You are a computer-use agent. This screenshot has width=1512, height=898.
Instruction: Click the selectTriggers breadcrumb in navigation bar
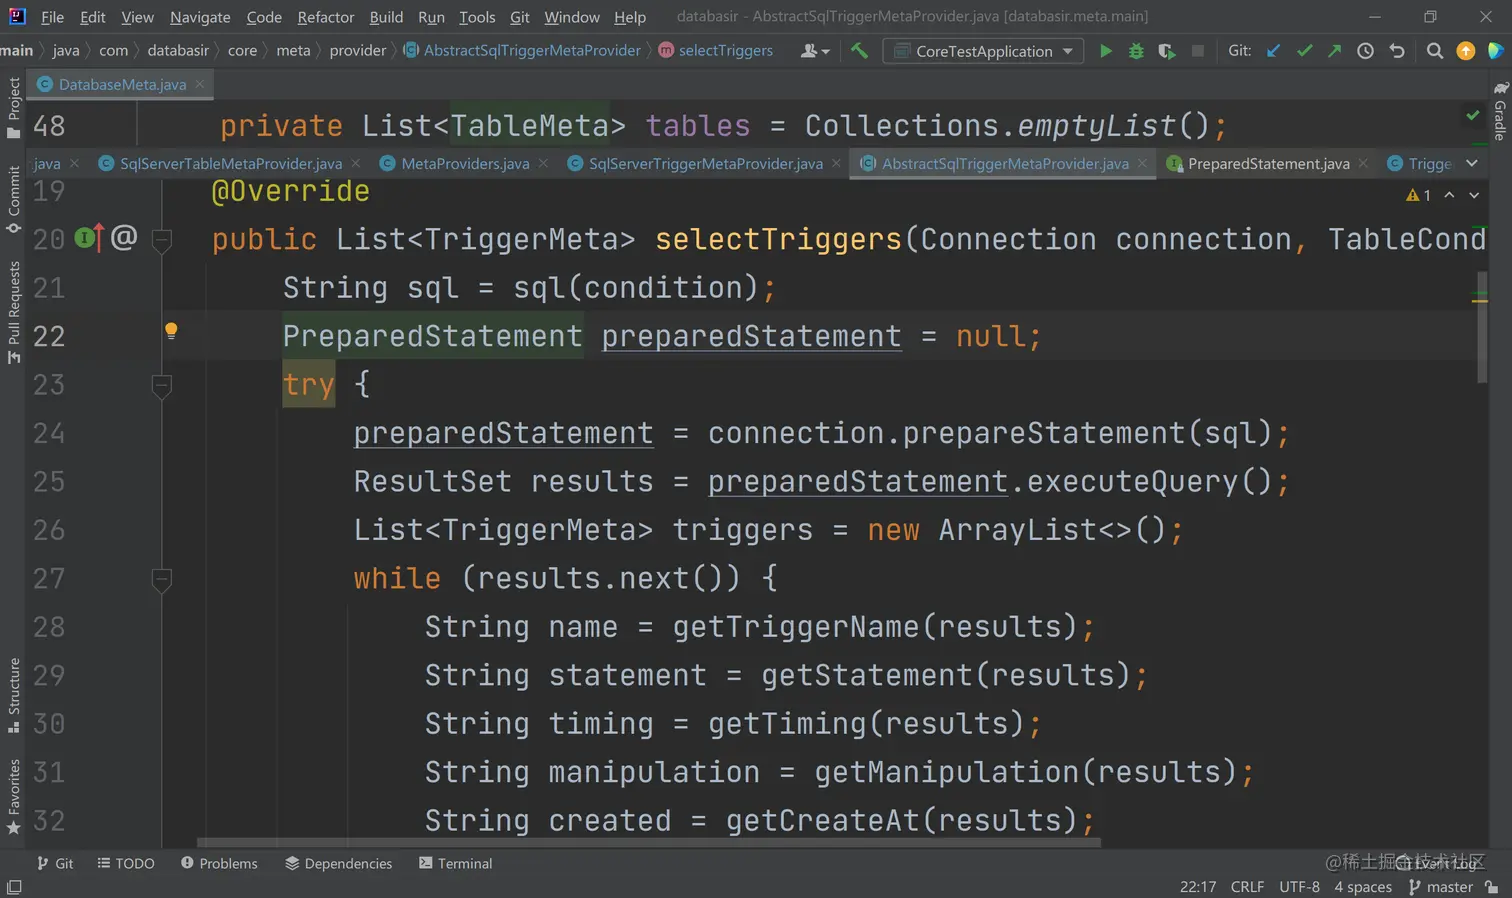click(x=716, y=50)
